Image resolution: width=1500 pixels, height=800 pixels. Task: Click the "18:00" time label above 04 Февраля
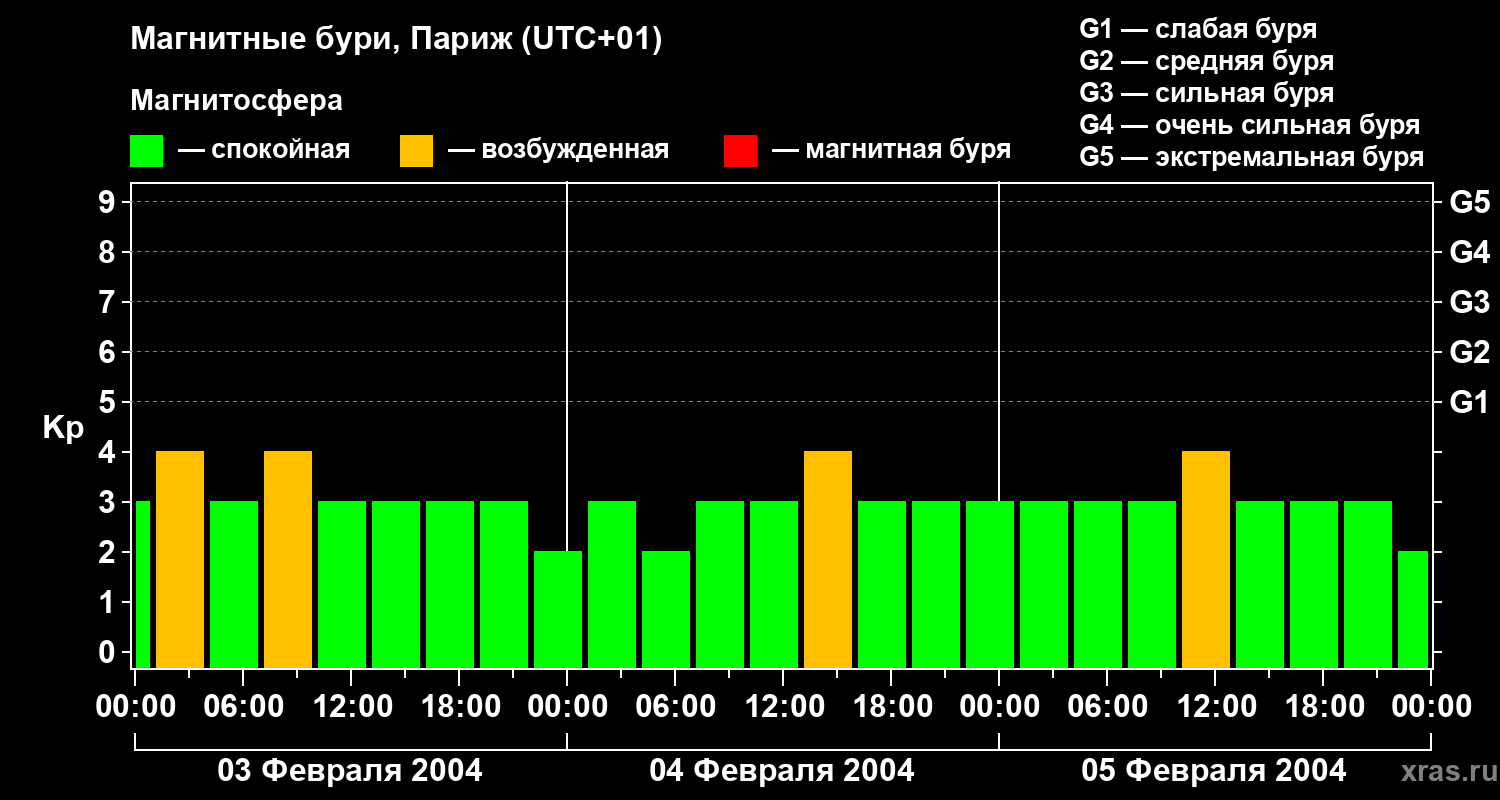coord(892,707)
